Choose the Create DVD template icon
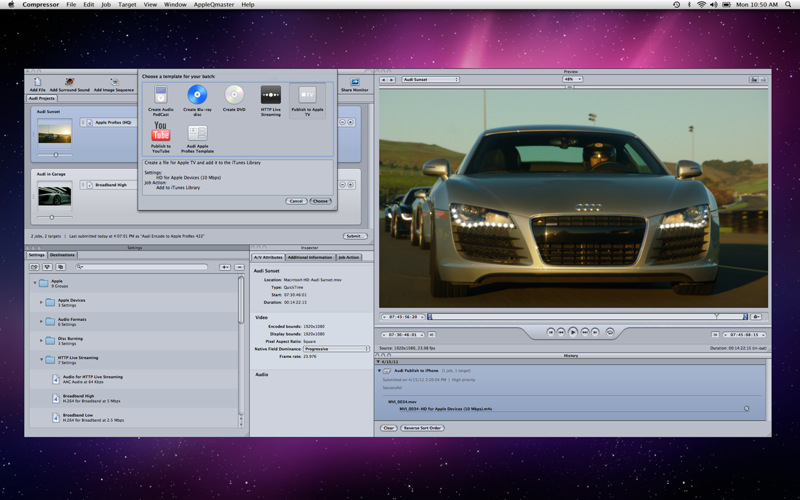This screenshot has width=800, height=500. point(234,96)
